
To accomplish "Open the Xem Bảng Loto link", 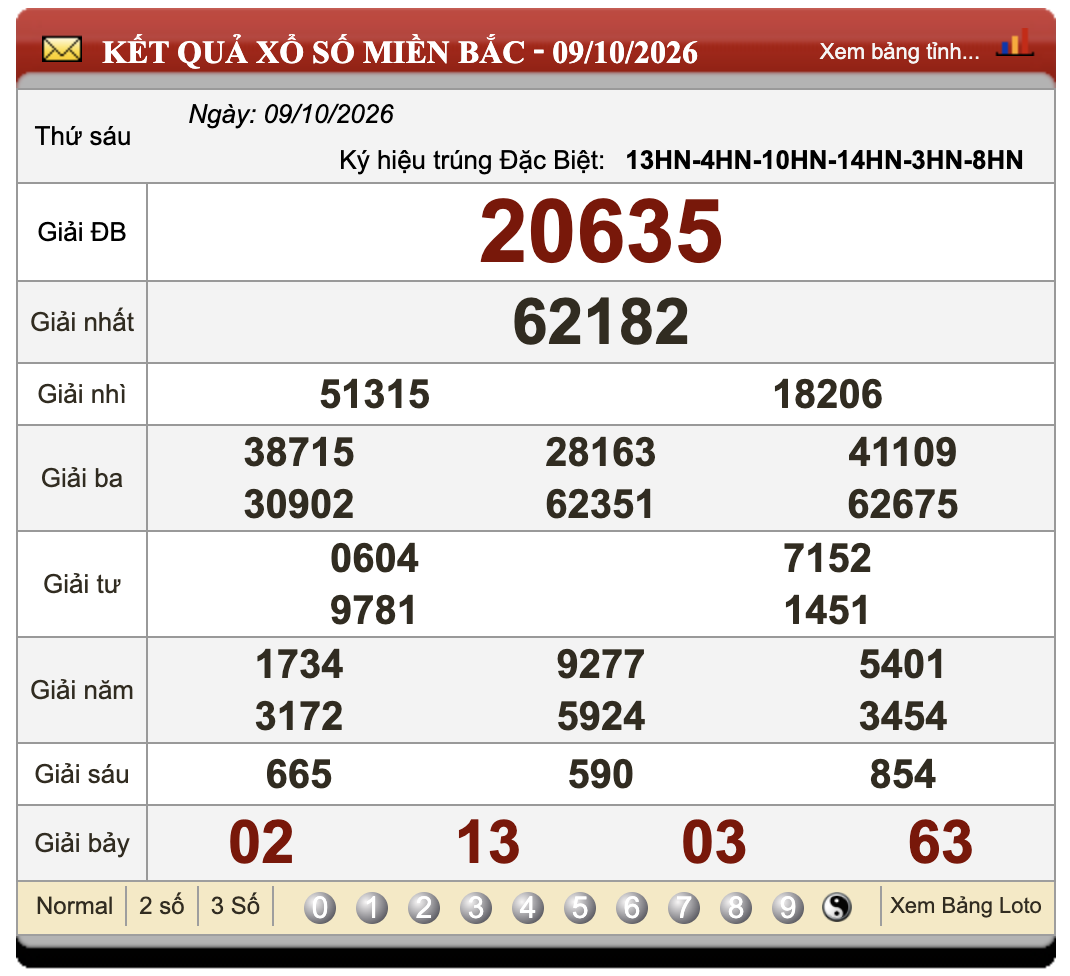I will pyautogui.click(x=966, y=906).
